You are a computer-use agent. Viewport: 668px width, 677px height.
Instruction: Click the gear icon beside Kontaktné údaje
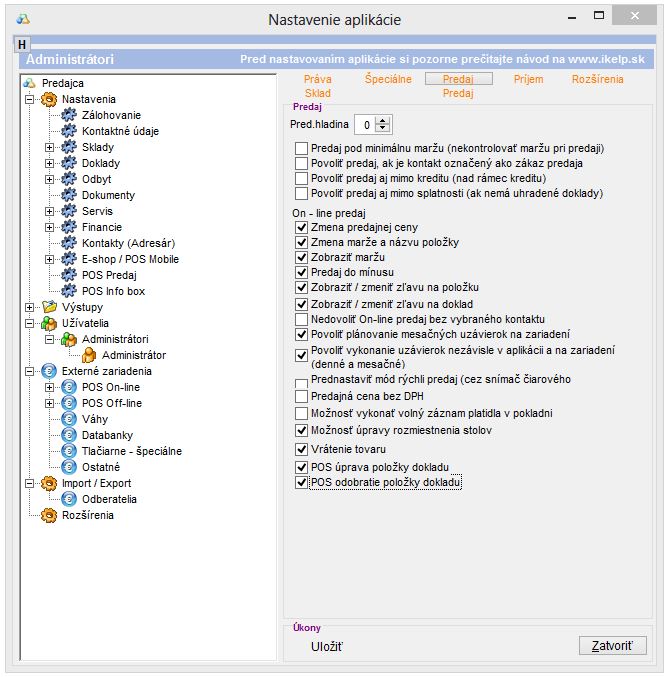point(68,131)
